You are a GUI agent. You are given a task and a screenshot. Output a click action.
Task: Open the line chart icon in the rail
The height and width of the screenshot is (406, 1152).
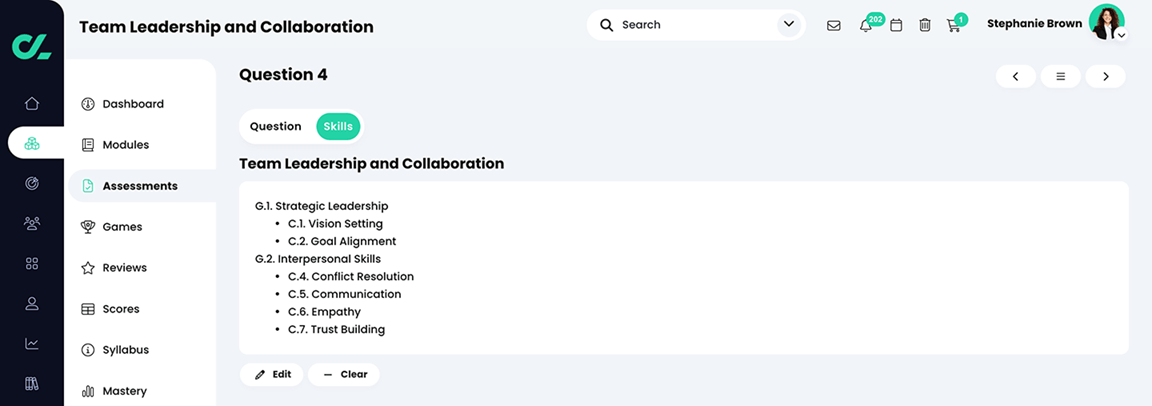(x=32, y=344)
